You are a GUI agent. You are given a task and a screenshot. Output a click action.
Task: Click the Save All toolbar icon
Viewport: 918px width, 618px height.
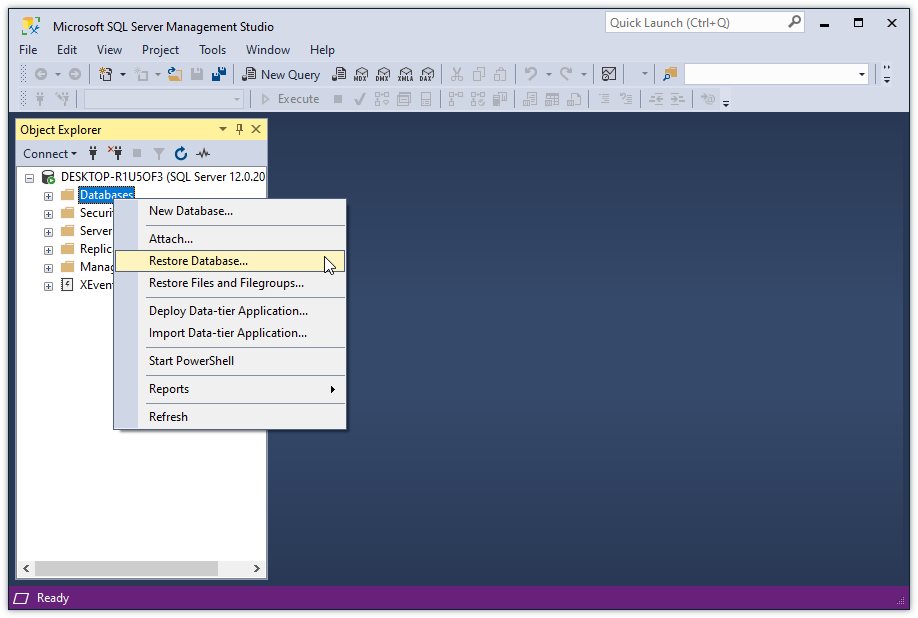219,74
